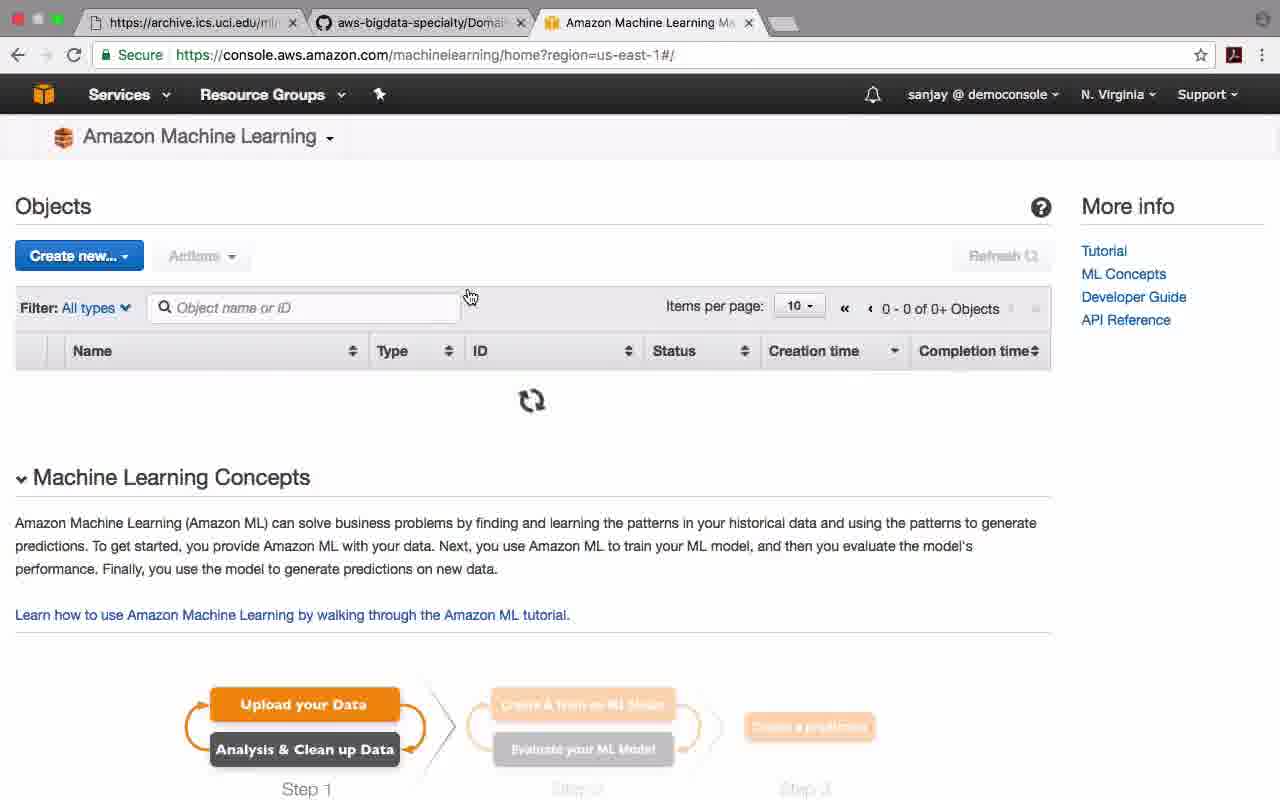Open the N. Virginia region selector
This screenshot has height=800, width=1280.
click(x=1118, y=95)
